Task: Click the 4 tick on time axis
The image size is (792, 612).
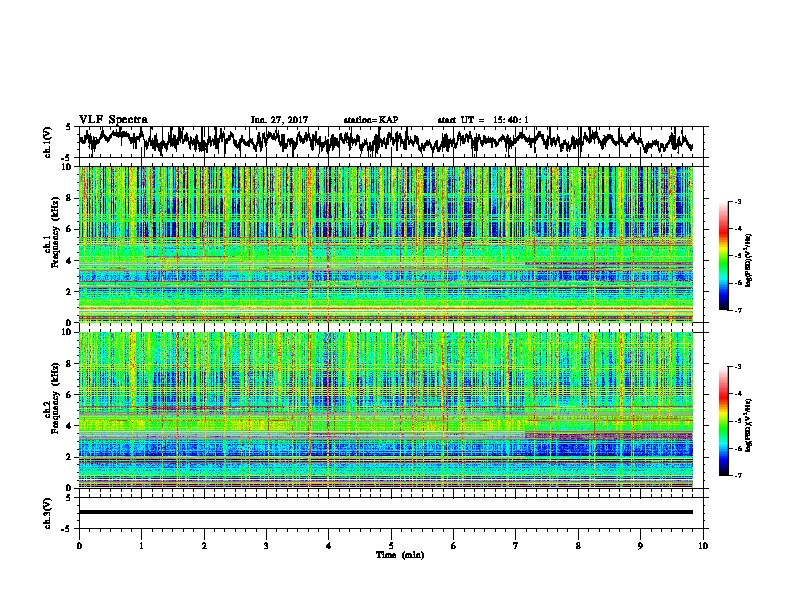Action: point(329,546)
